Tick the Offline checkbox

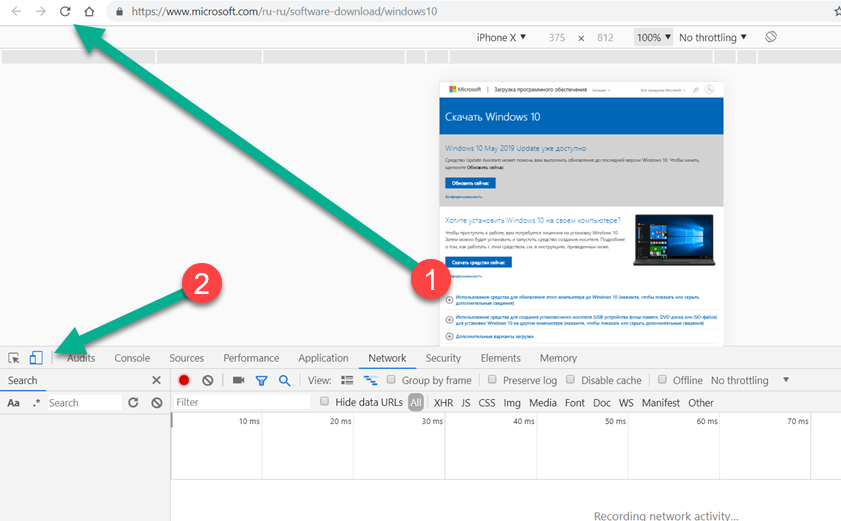pos(662,379)
